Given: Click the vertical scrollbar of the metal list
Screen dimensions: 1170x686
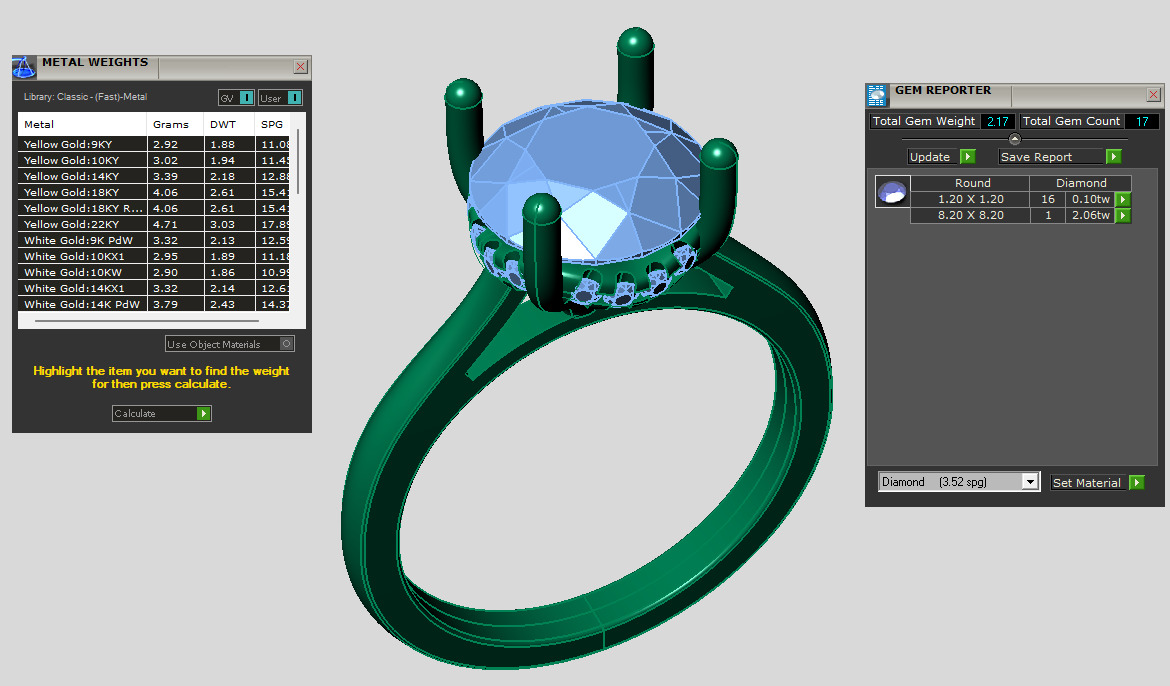Looking at the screenshot, I should click(x=298, y=160).
